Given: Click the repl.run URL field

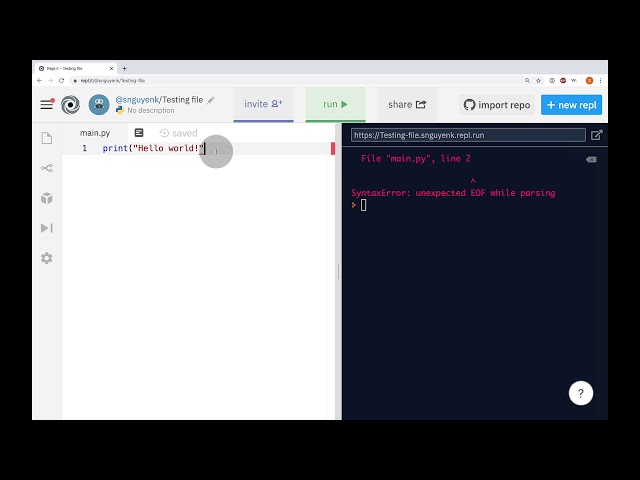Looking at the screenshot, I should (x=468, y=135).
